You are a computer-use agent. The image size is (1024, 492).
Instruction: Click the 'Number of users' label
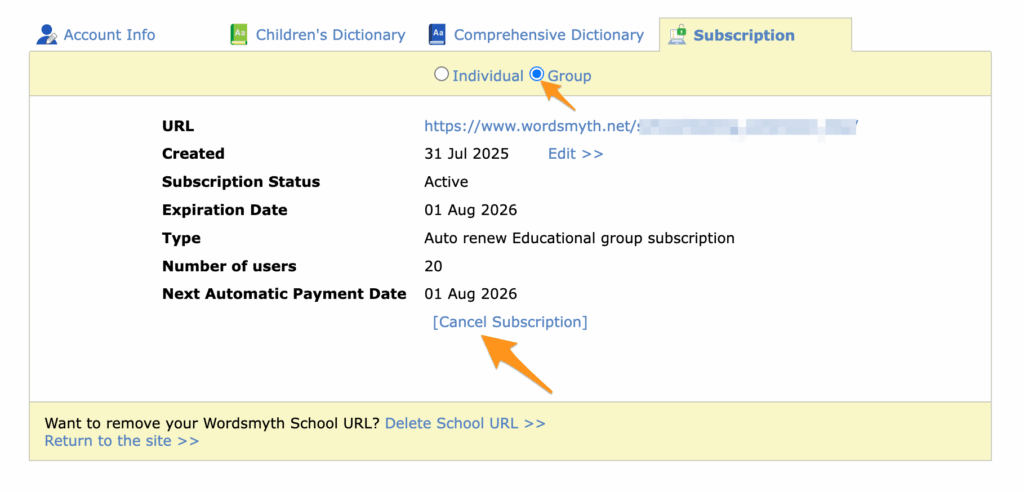pyautogui.click(x=229, y=266)
